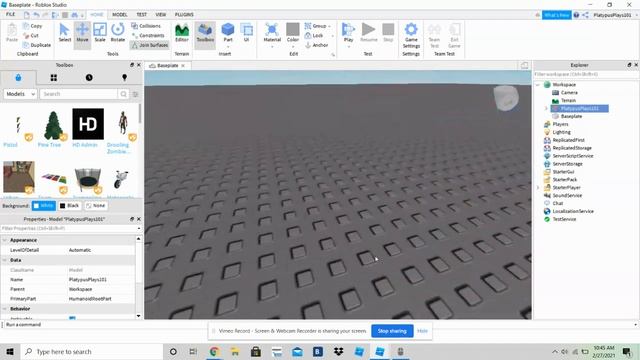Click the Paste clipboard icon
The width and height of the screenshot is (640, 360).
click(x=12, y=33)
